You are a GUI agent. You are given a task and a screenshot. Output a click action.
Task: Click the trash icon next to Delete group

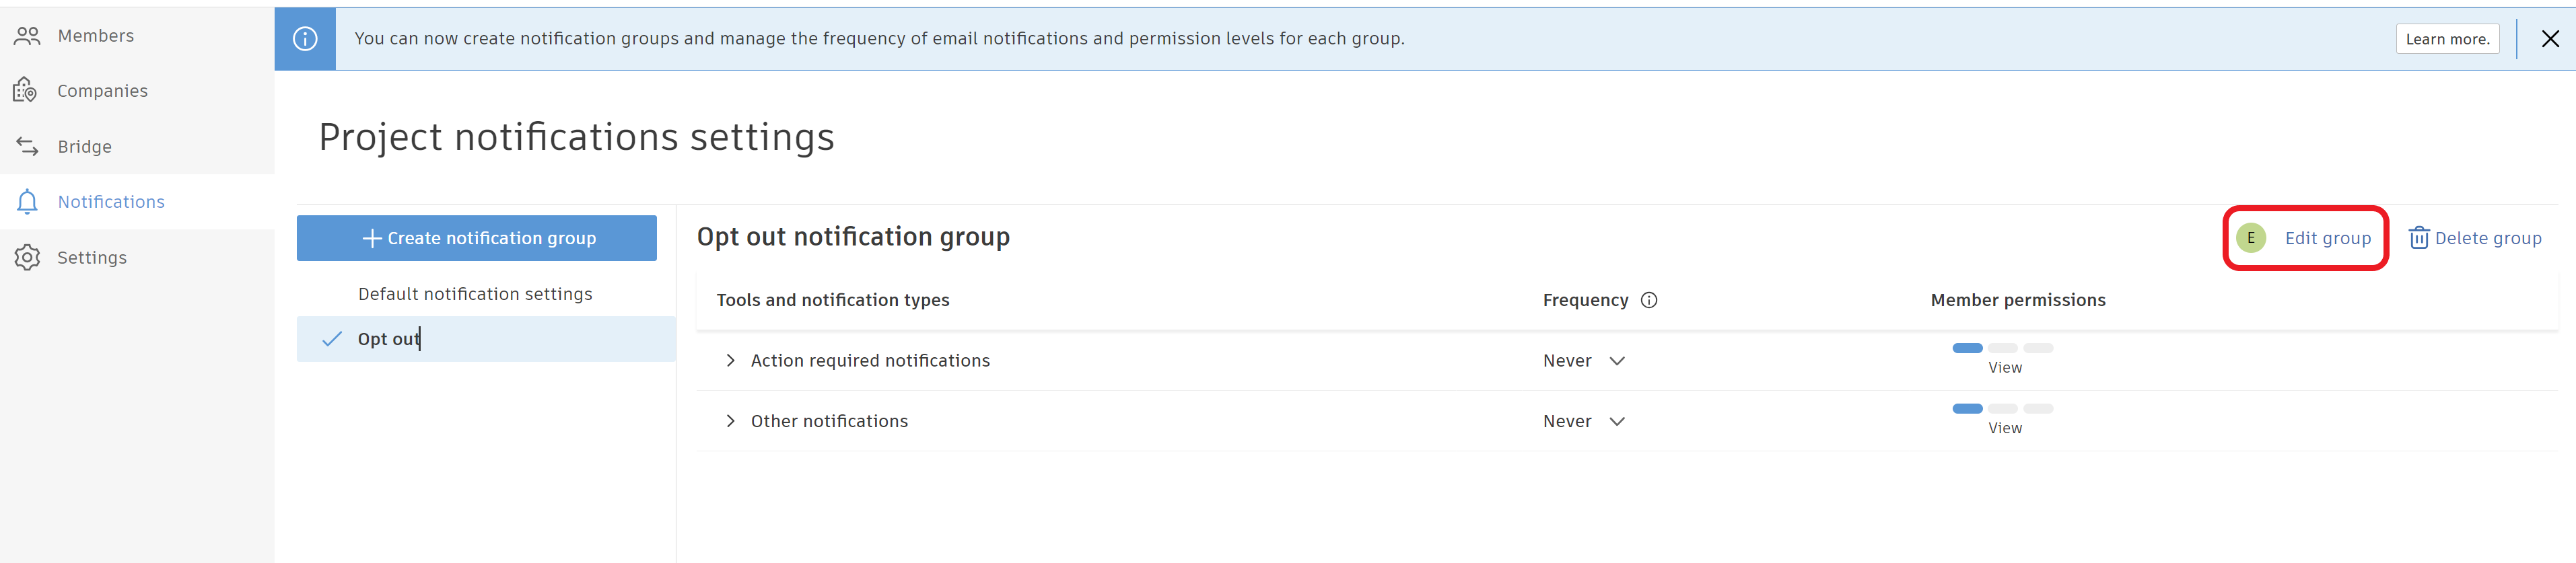point(2419,238)
